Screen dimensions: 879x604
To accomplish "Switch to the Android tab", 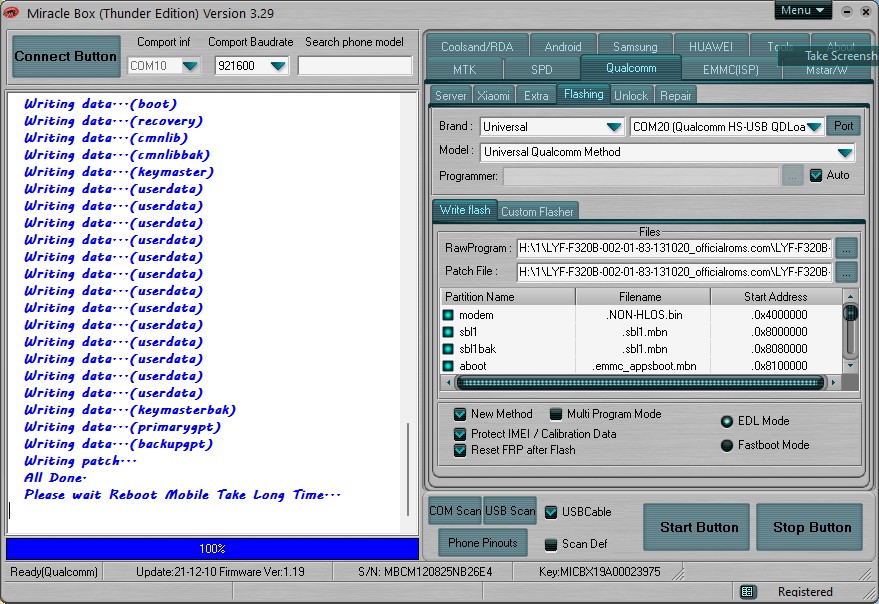I will (563, 47).
